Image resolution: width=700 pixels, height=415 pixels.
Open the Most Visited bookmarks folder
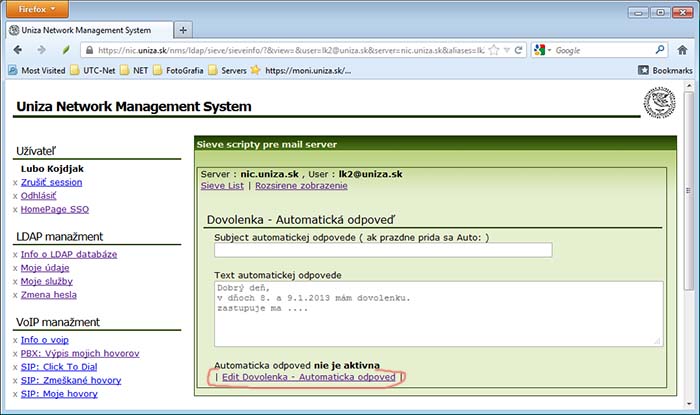click(37, 71)
